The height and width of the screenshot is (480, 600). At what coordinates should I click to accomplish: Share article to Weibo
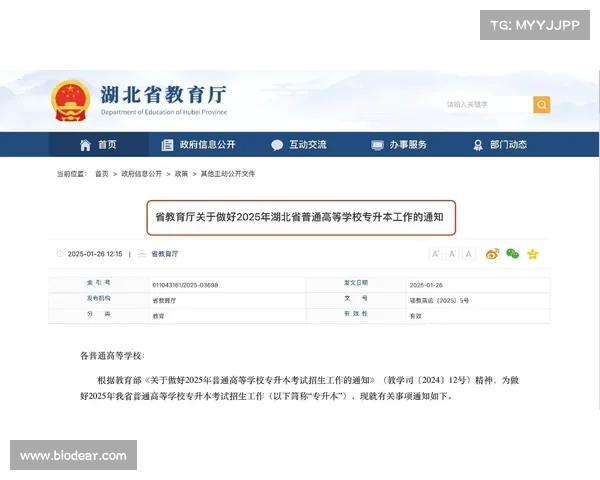[492, 254]
